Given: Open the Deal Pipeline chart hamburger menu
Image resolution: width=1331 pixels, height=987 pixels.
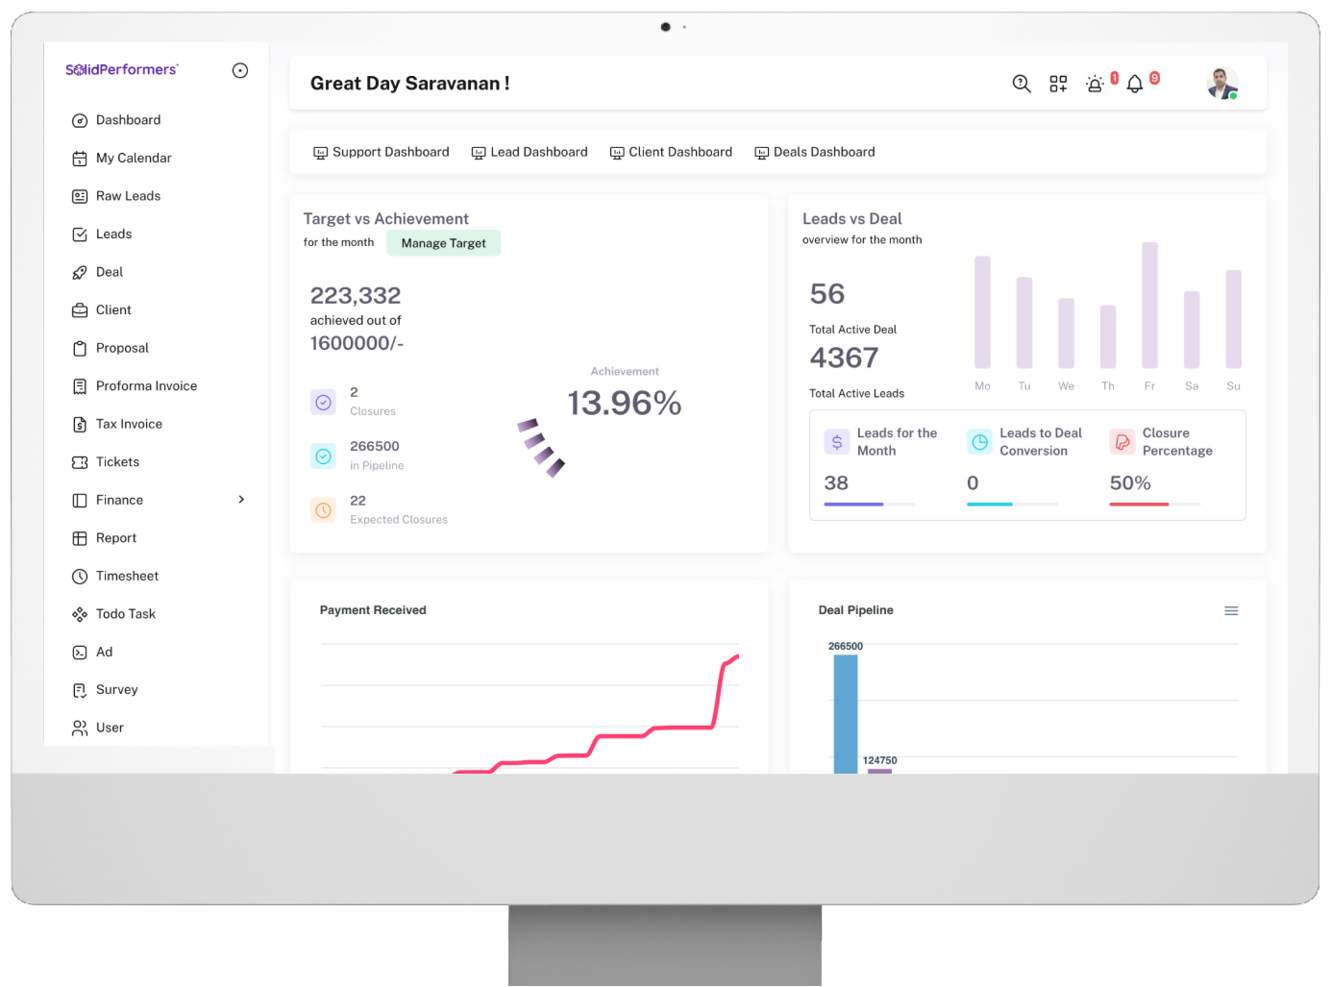Looking at the screenshot, I should (x=1231, y=611).
